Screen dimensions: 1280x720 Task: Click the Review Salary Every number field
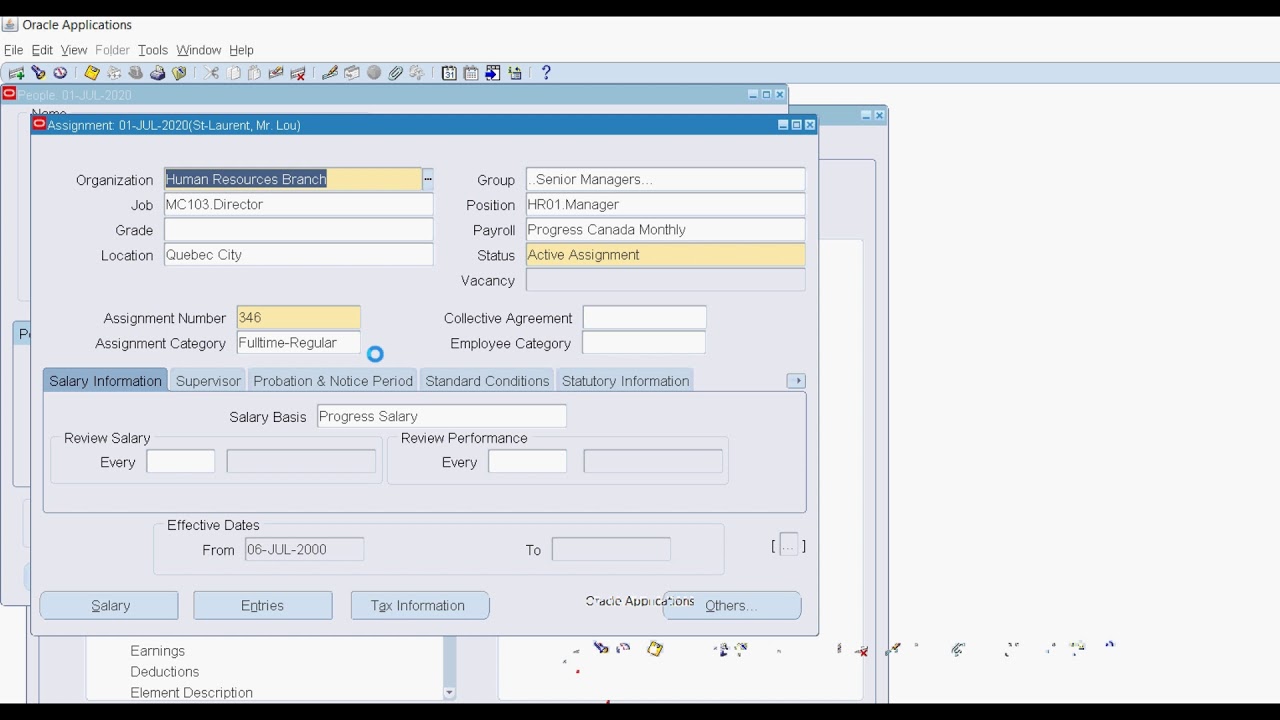tap(180, 462)
